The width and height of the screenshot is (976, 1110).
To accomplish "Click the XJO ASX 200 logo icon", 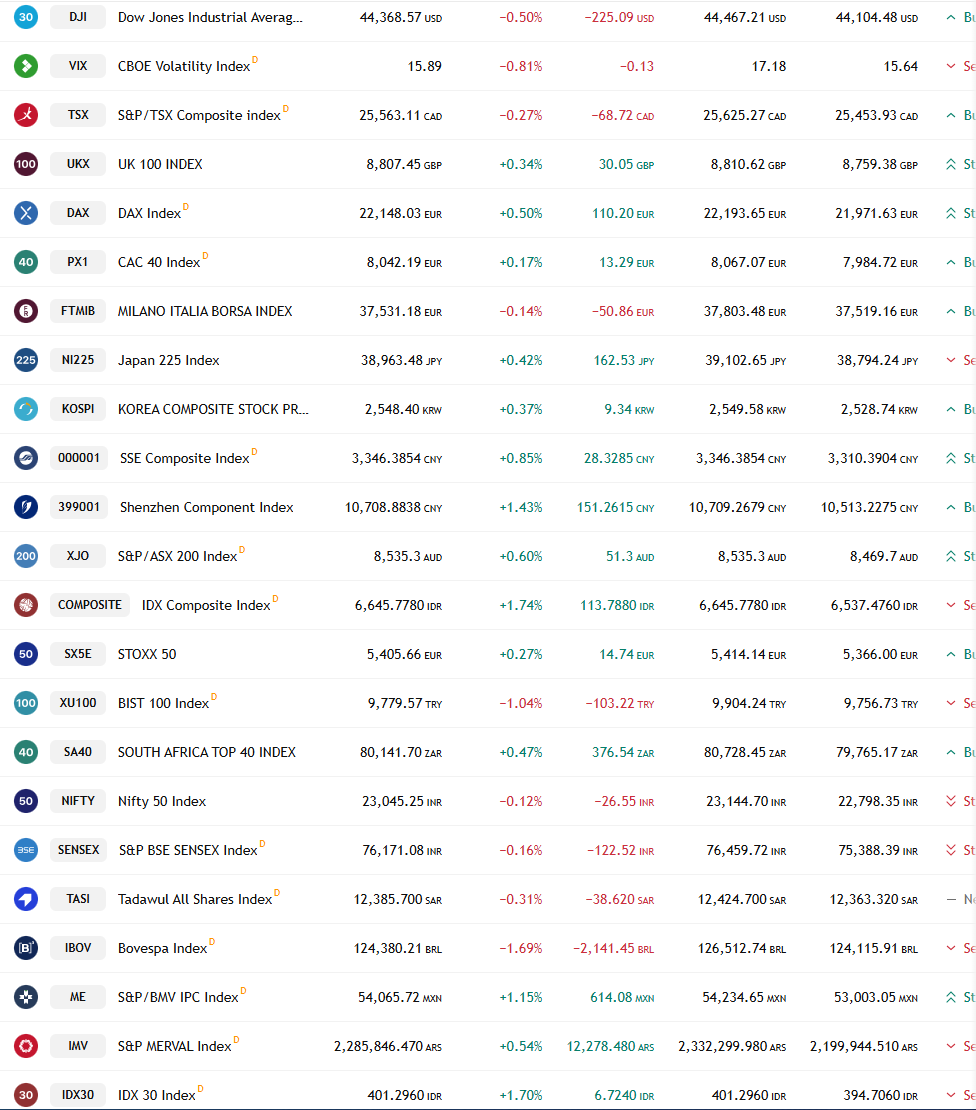I will click(x=26, y=556).
